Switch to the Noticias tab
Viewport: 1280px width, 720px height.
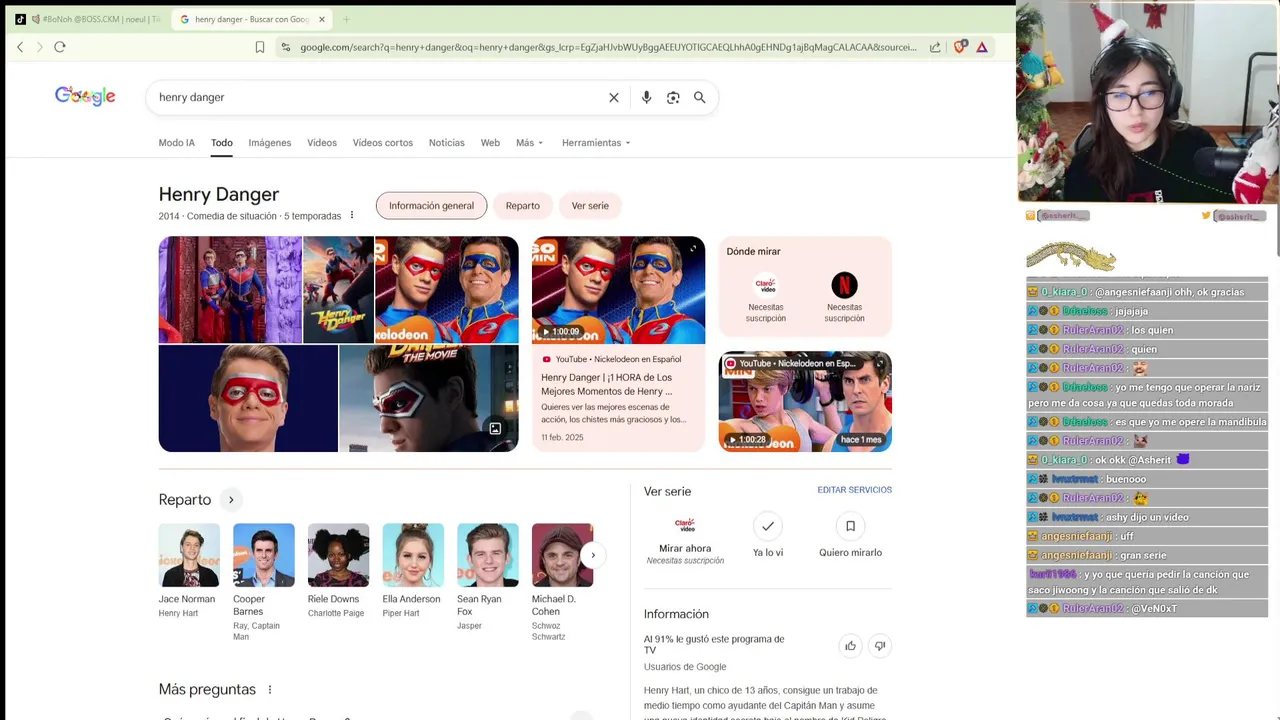[x=447, y=143]
